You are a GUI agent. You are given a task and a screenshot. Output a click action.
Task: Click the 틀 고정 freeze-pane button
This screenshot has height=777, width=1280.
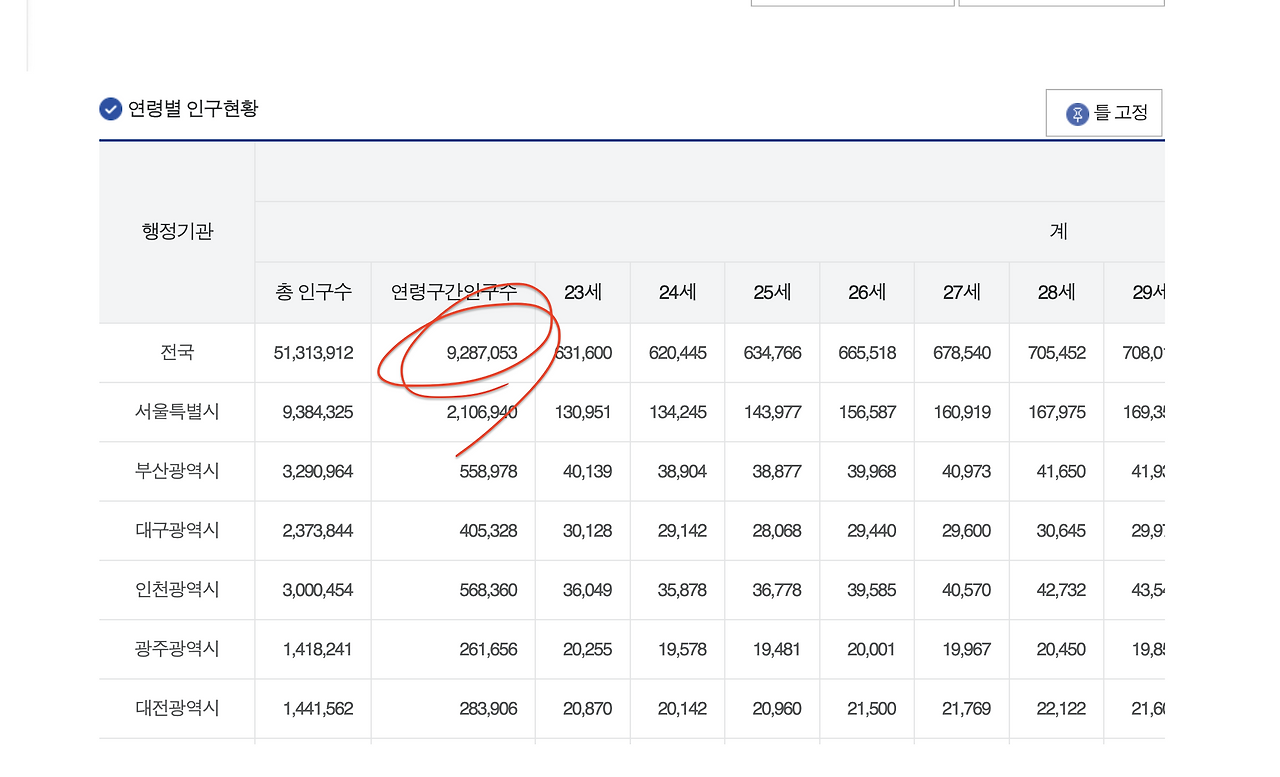[x=1104, y=113]
